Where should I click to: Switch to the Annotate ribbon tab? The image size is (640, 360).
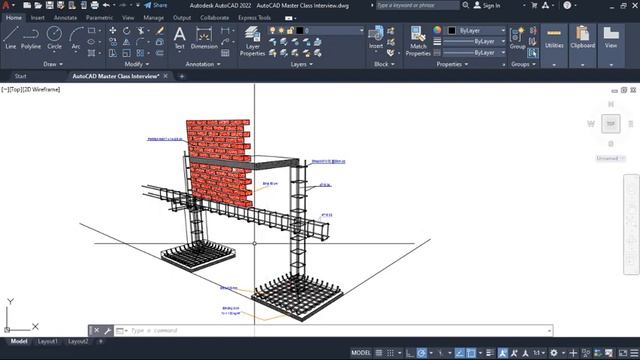(x=65, y=18)
